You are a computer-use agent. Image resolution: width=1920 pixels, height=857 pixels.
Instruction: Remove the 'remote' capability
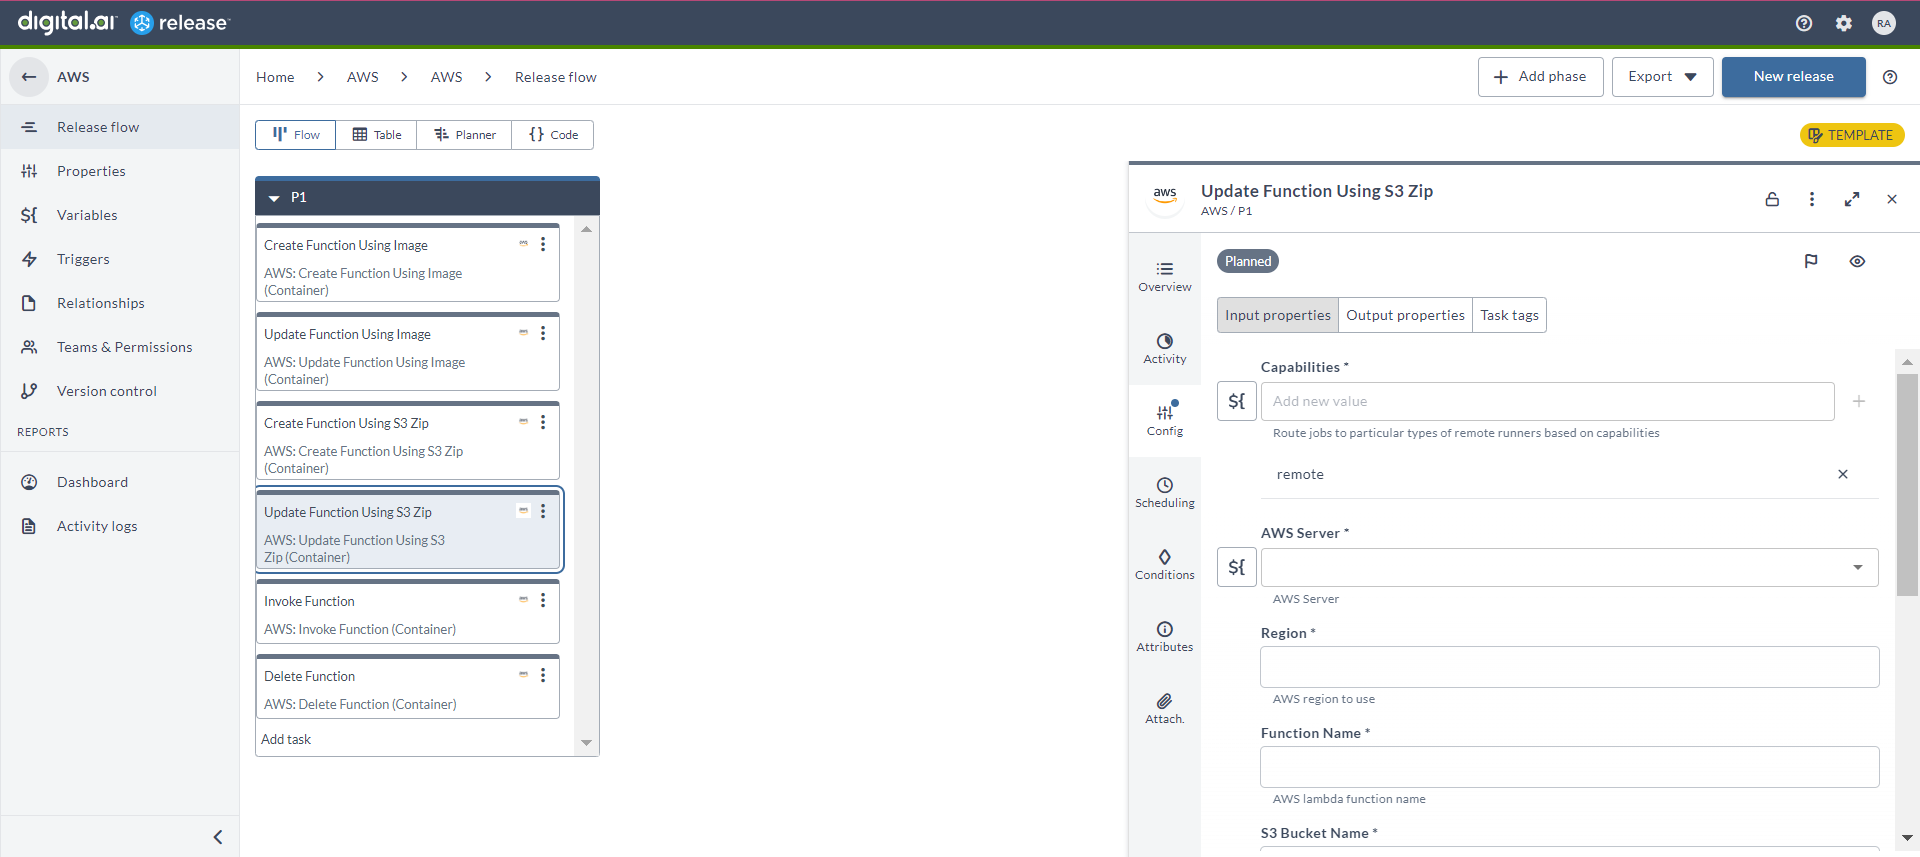pos(1843,474)
